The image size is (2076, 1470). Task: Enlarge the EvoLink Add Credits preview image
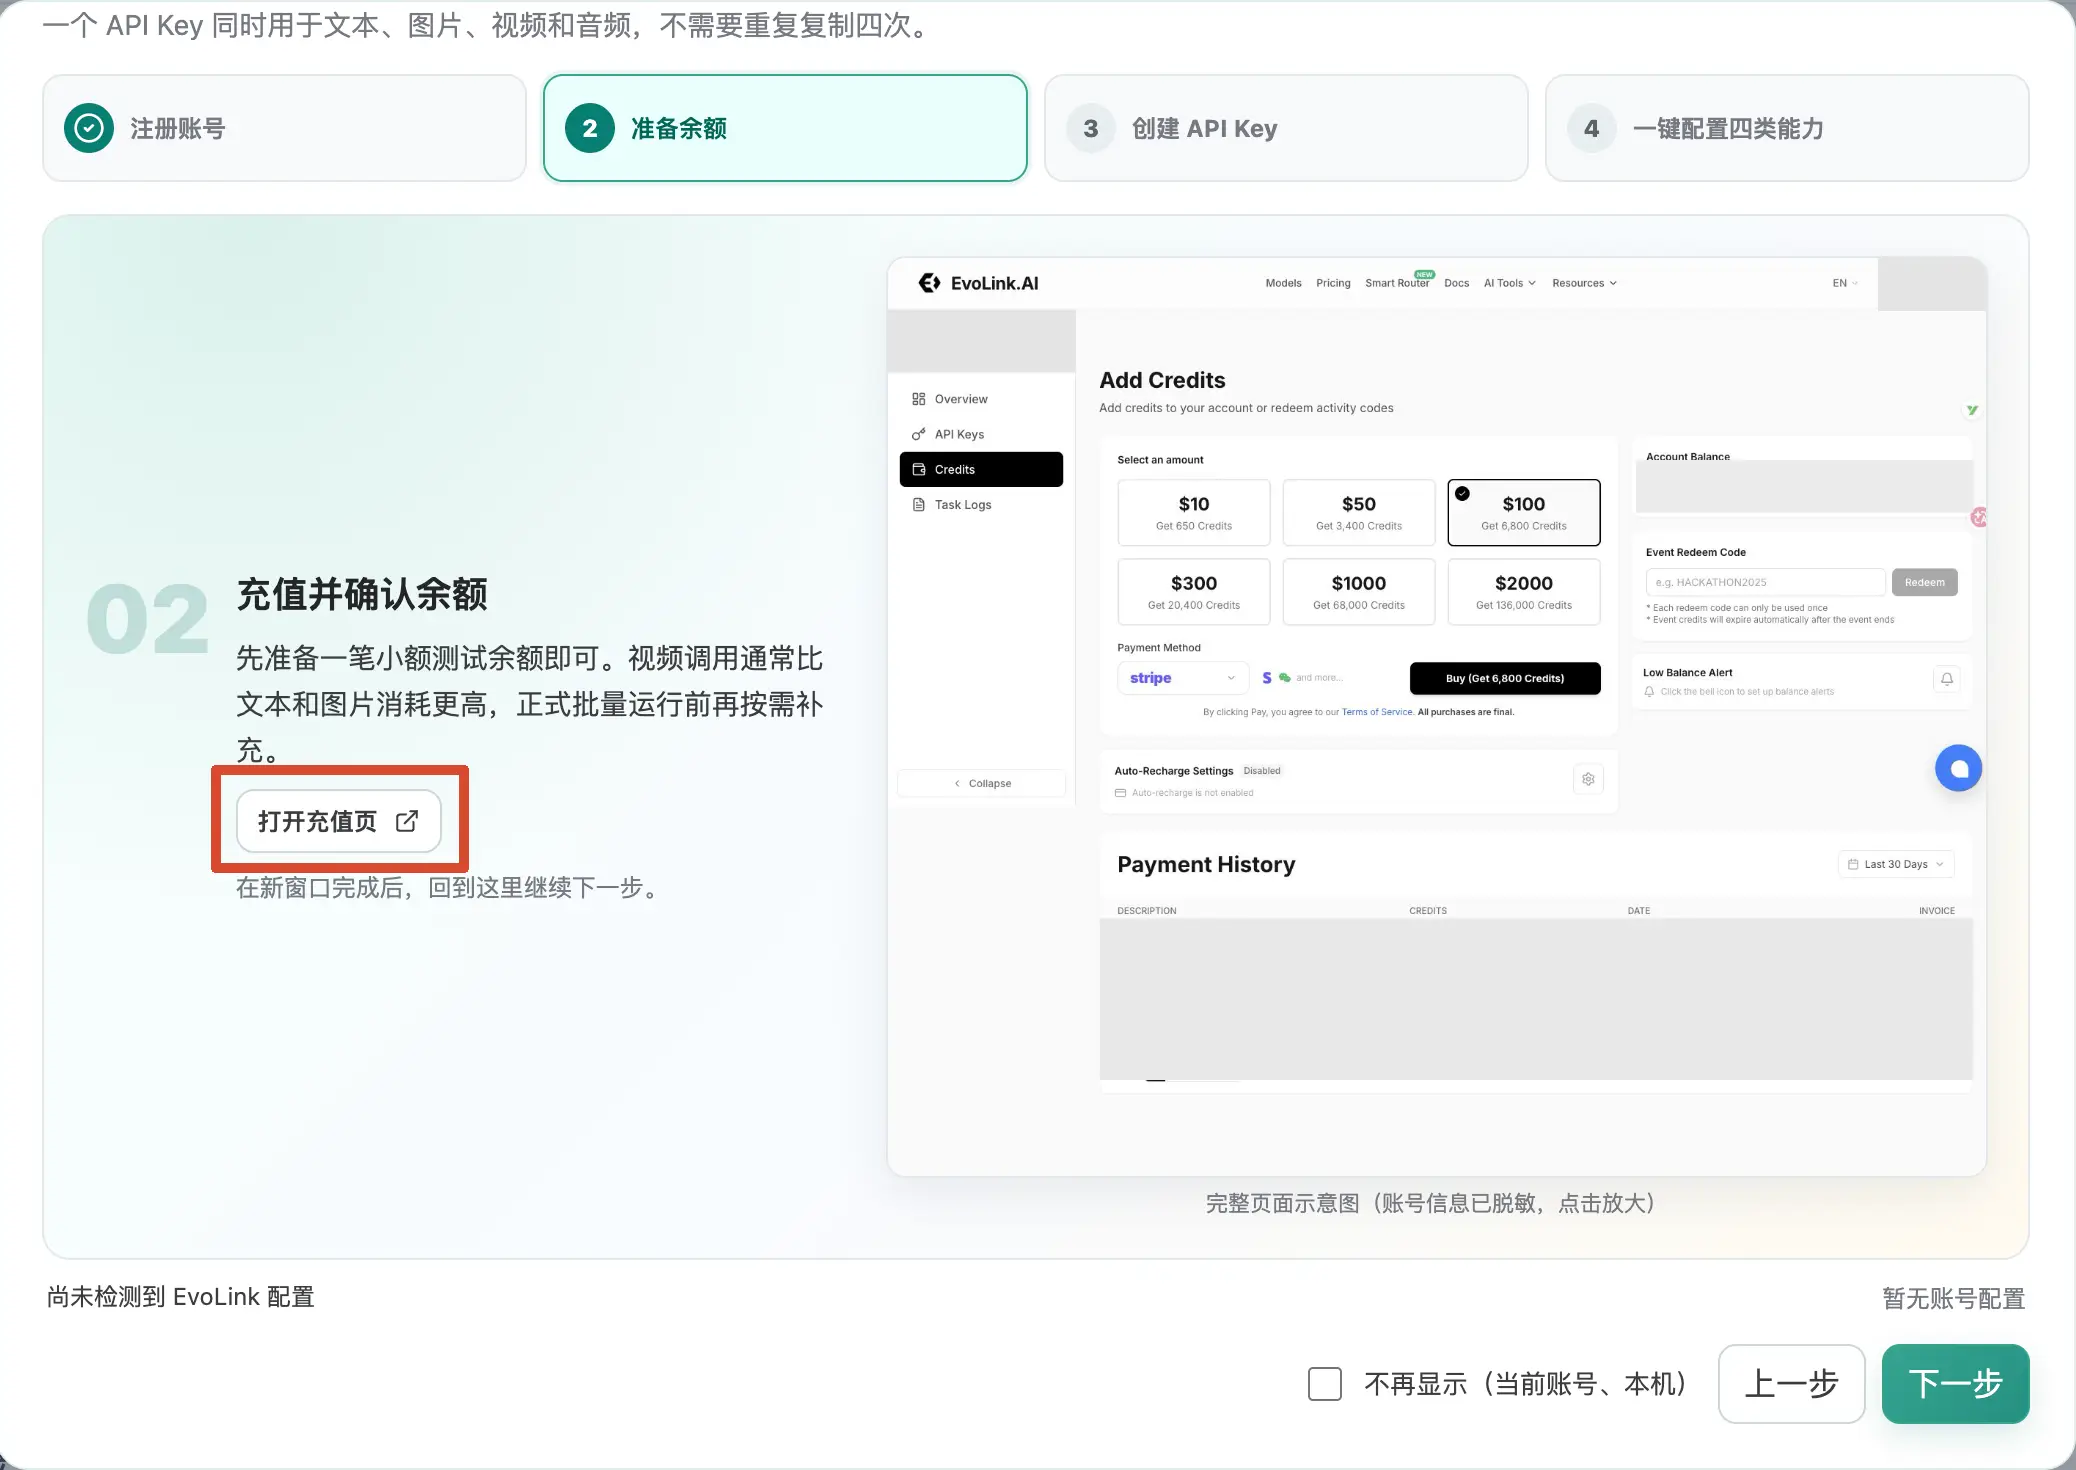coord(1437,716)
